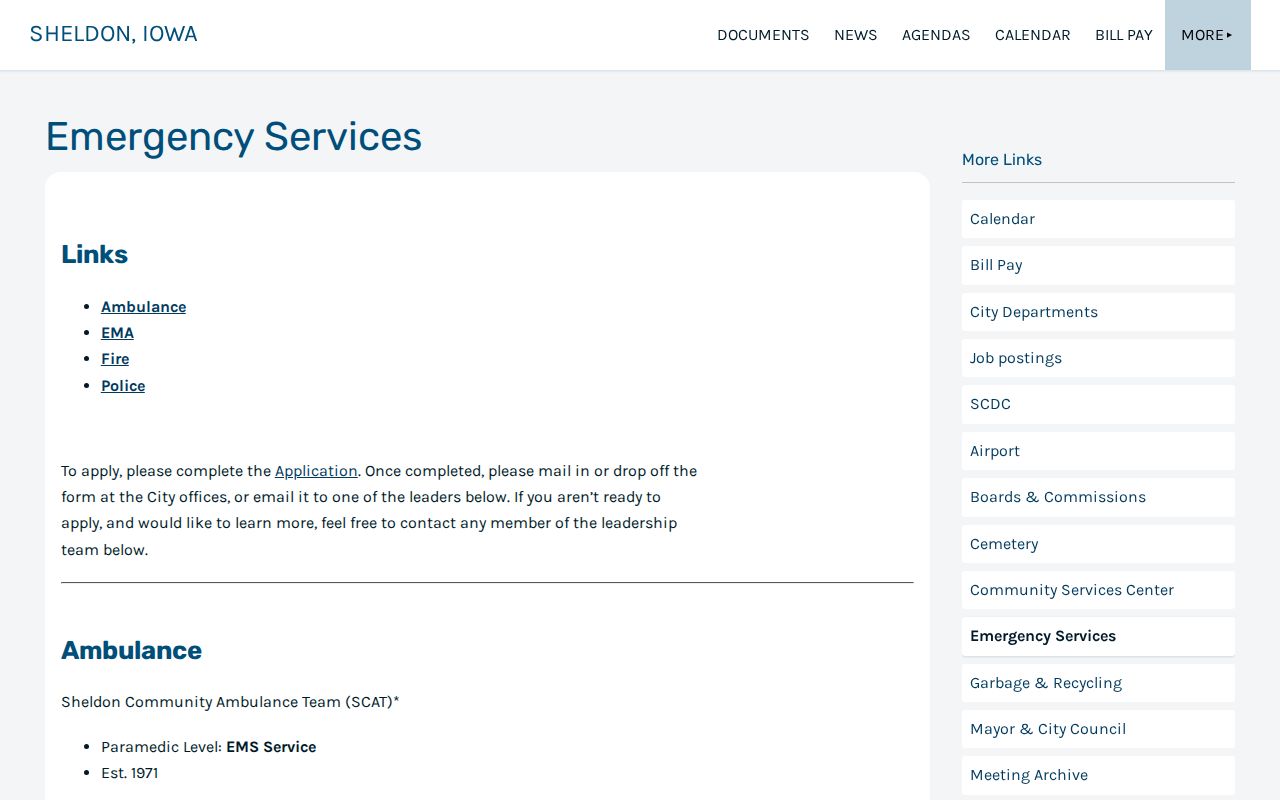Open Meeting Archive in the sidebar
This screenshot has width=1280, height=800.
[x=1098, y=775]
